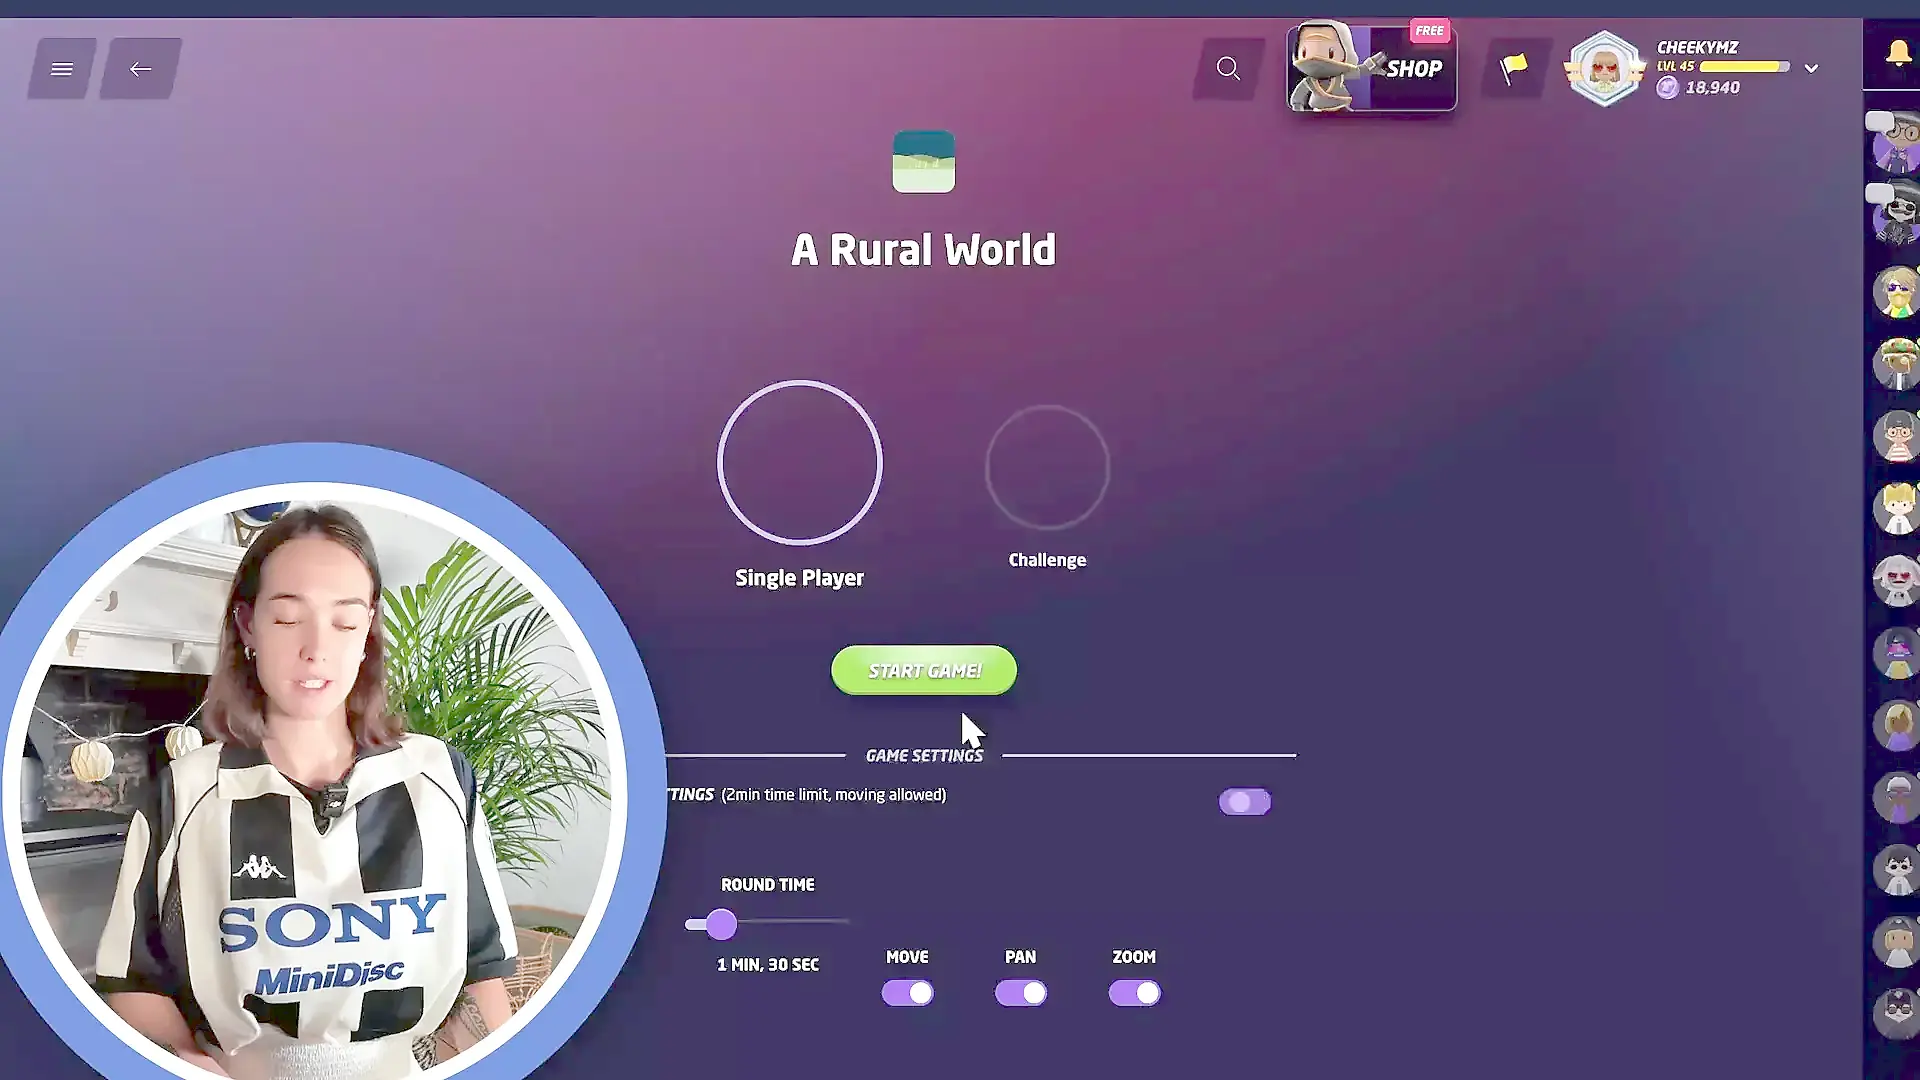The height and width of the screenshot is (1080, 1920).
Task: Select Challenge mode
Action: (1047, 467)
